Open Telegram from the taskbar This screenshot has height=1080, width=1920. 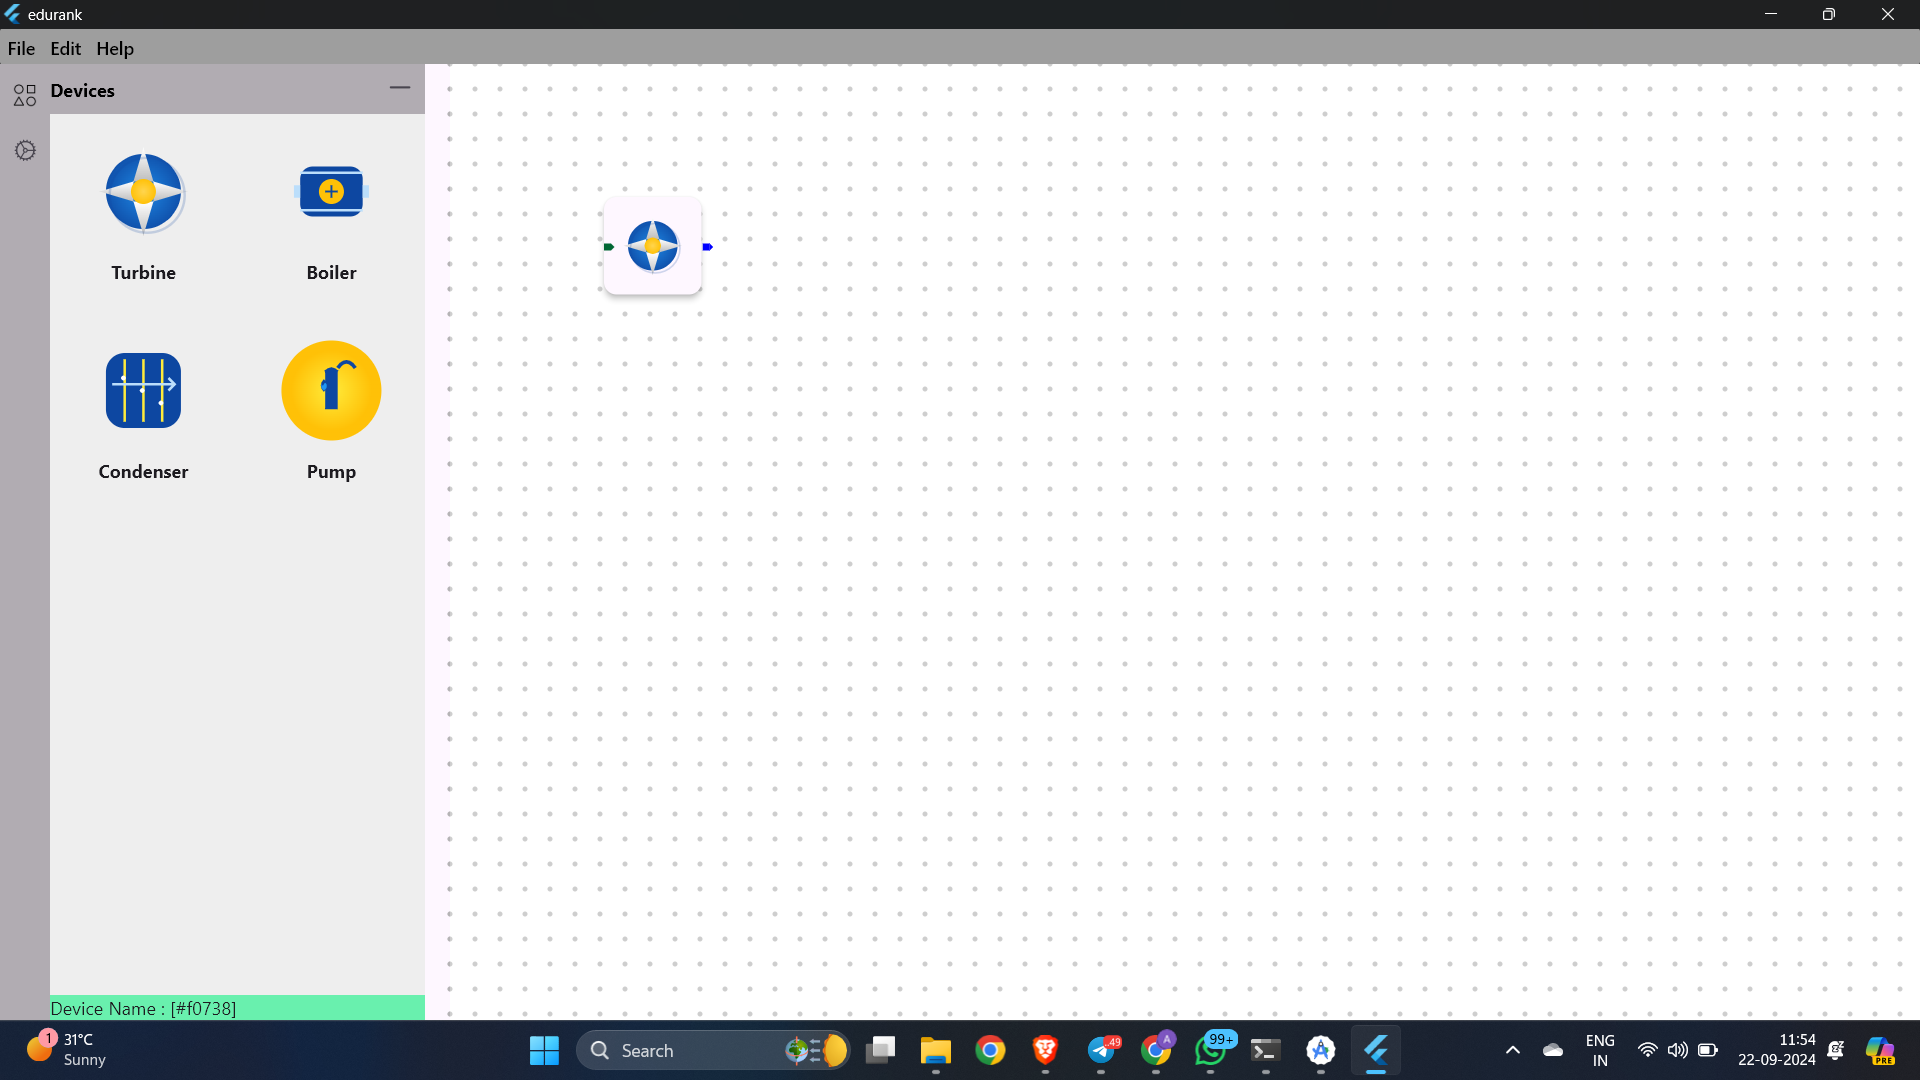[1101, 1050]
